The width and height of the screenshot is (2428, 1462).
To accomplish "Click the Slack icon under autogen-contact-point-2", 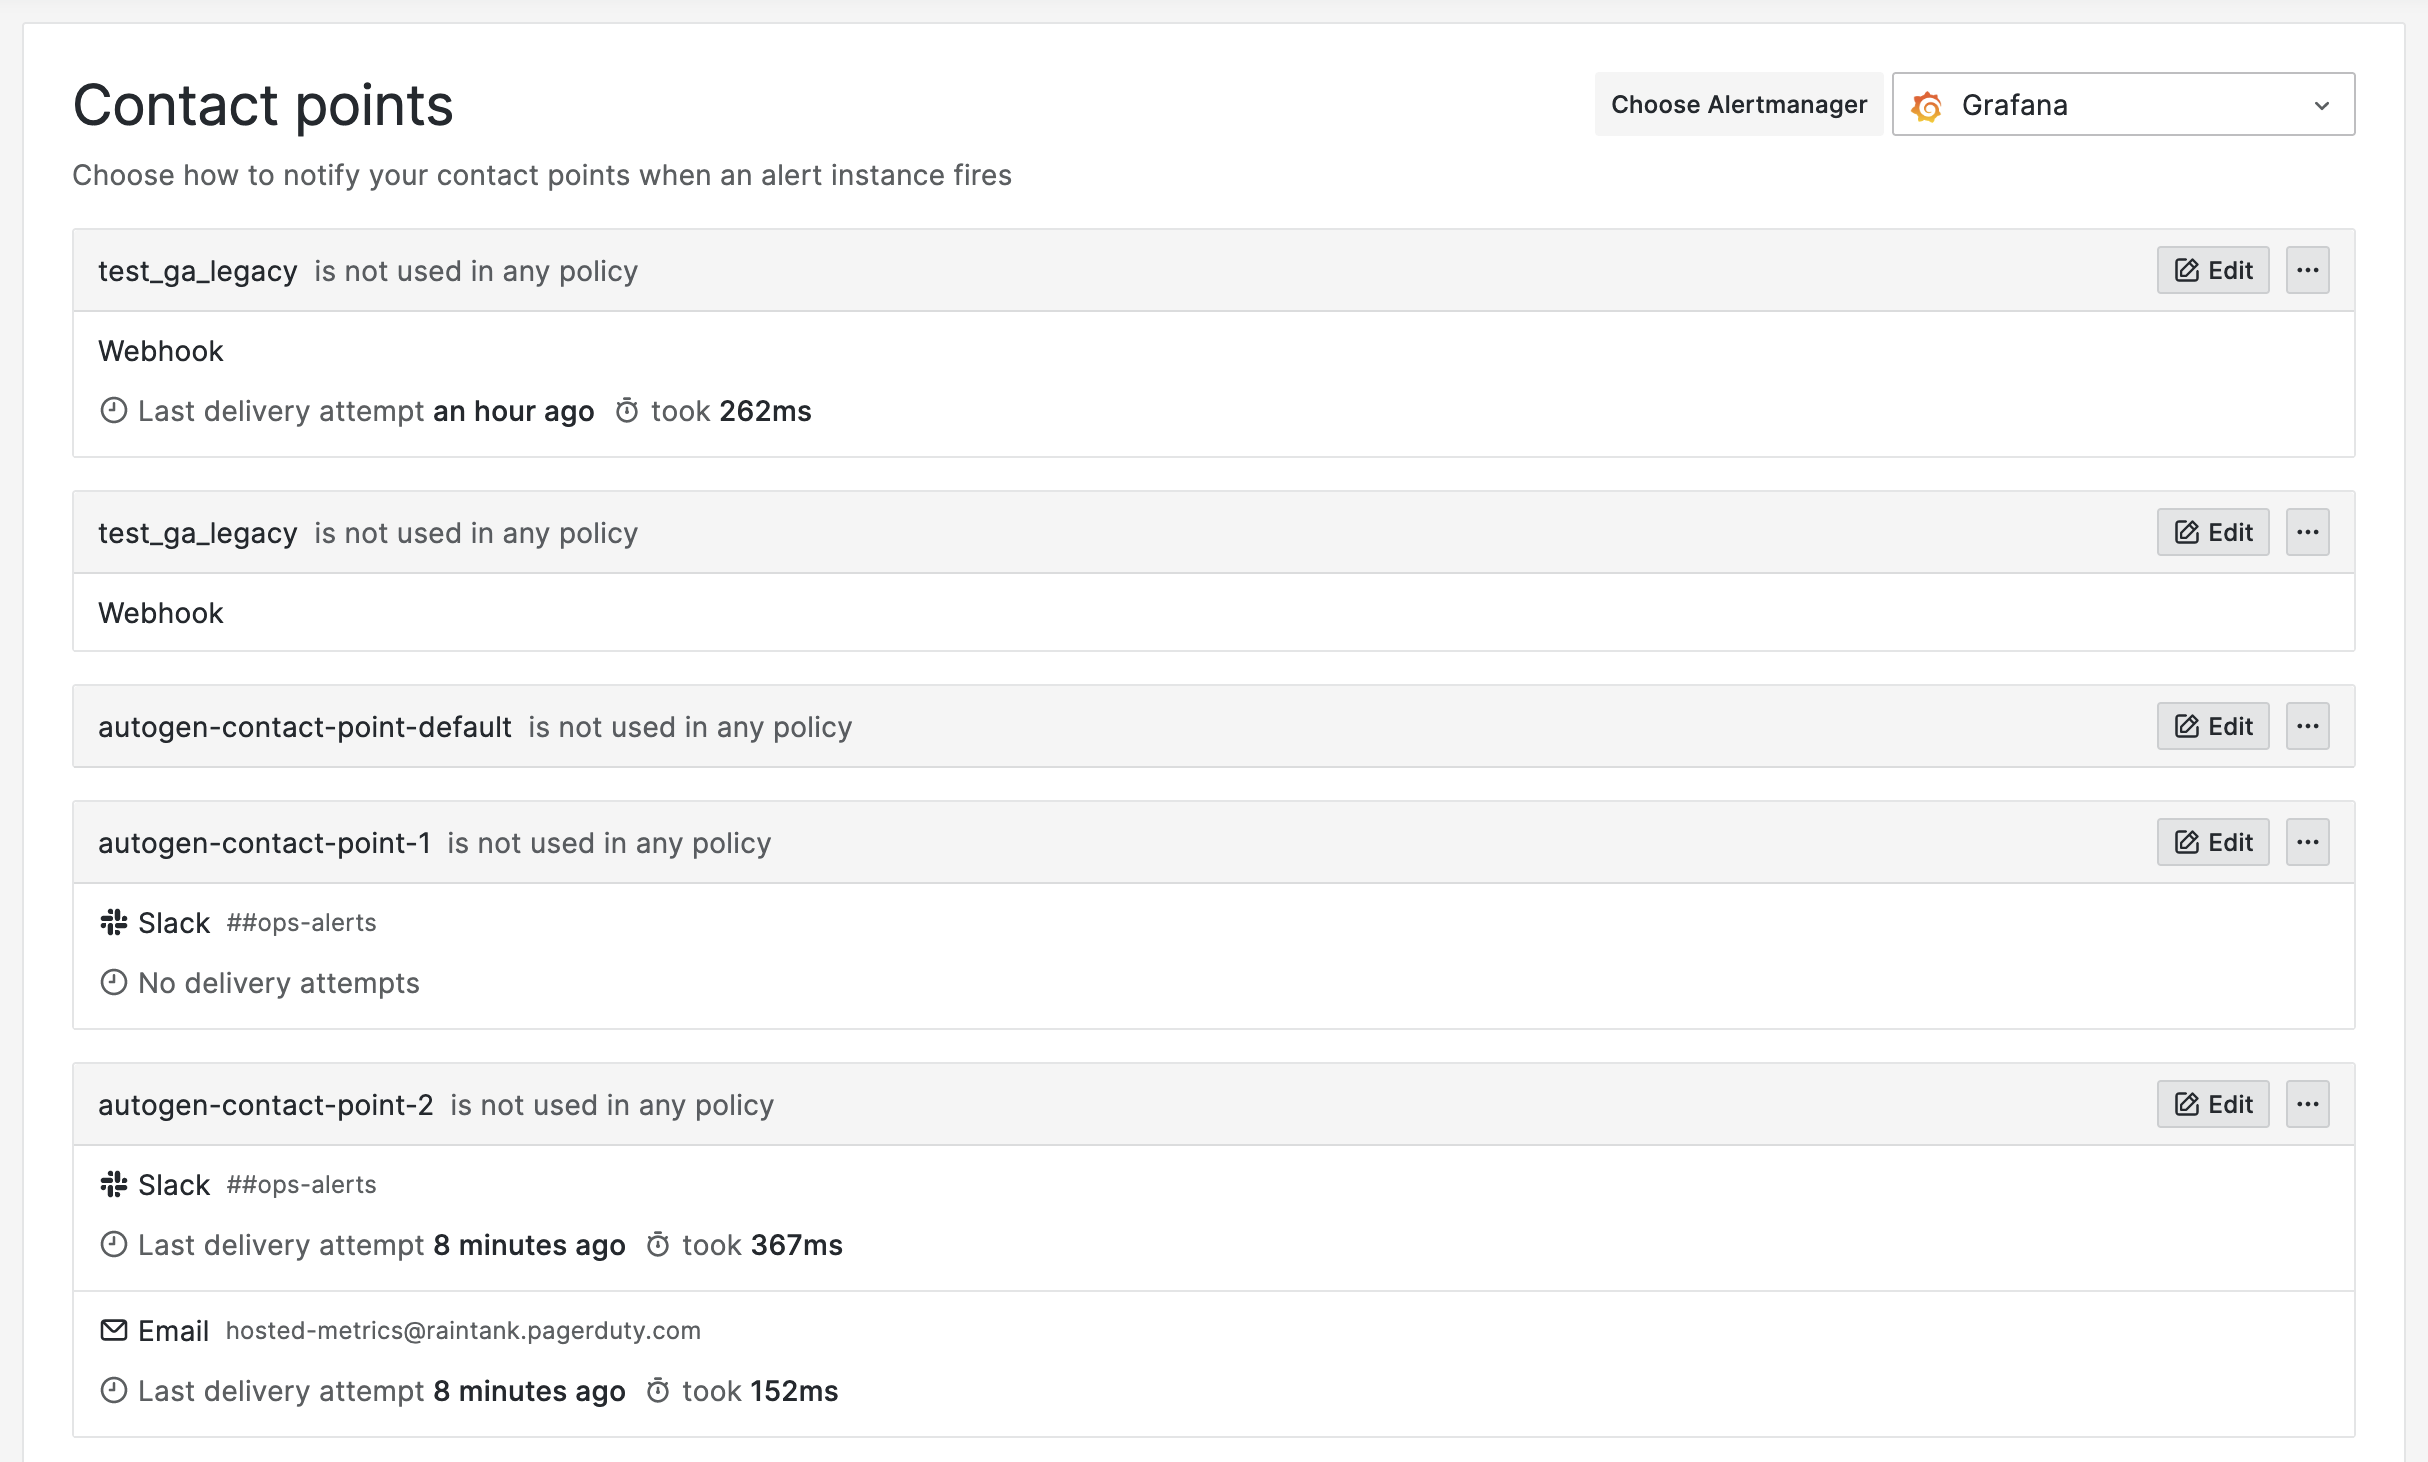I will pyautogui.click(x=115, y=1184).
